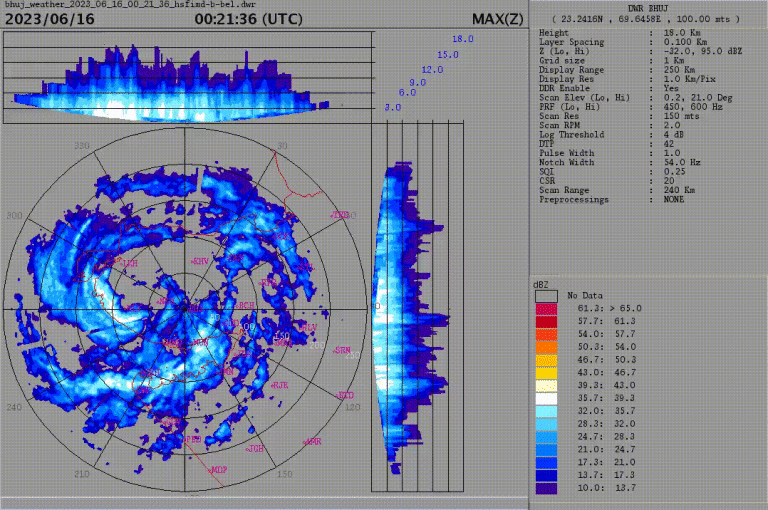
Task: Click the Scan Elev value 0.2, 21.0 Deg
Action: (x=698, y=98)
